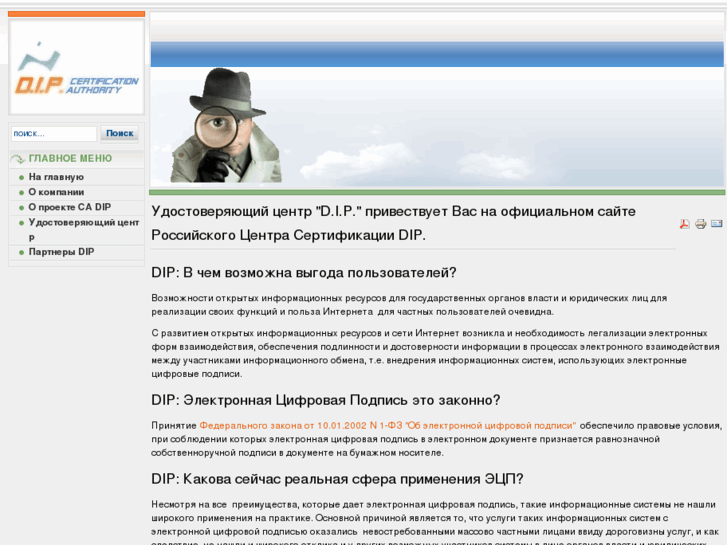Click heading DIP: Какова сейчас реальная сфера применения ЭЦП?
The image size is (727, 545).
[337, 479]
